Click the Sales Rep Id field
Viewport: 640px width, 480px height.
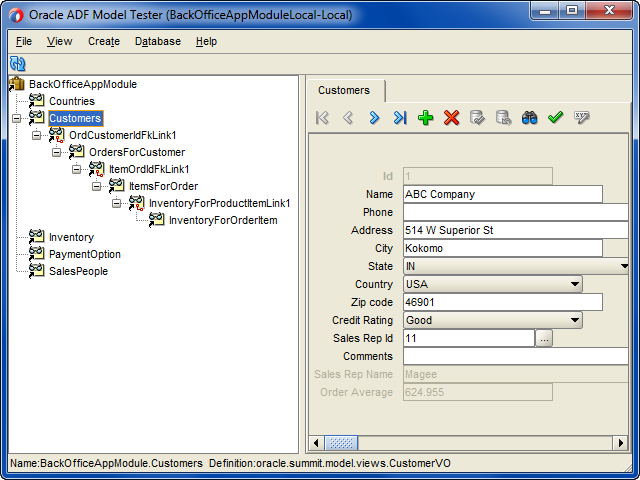469,338
